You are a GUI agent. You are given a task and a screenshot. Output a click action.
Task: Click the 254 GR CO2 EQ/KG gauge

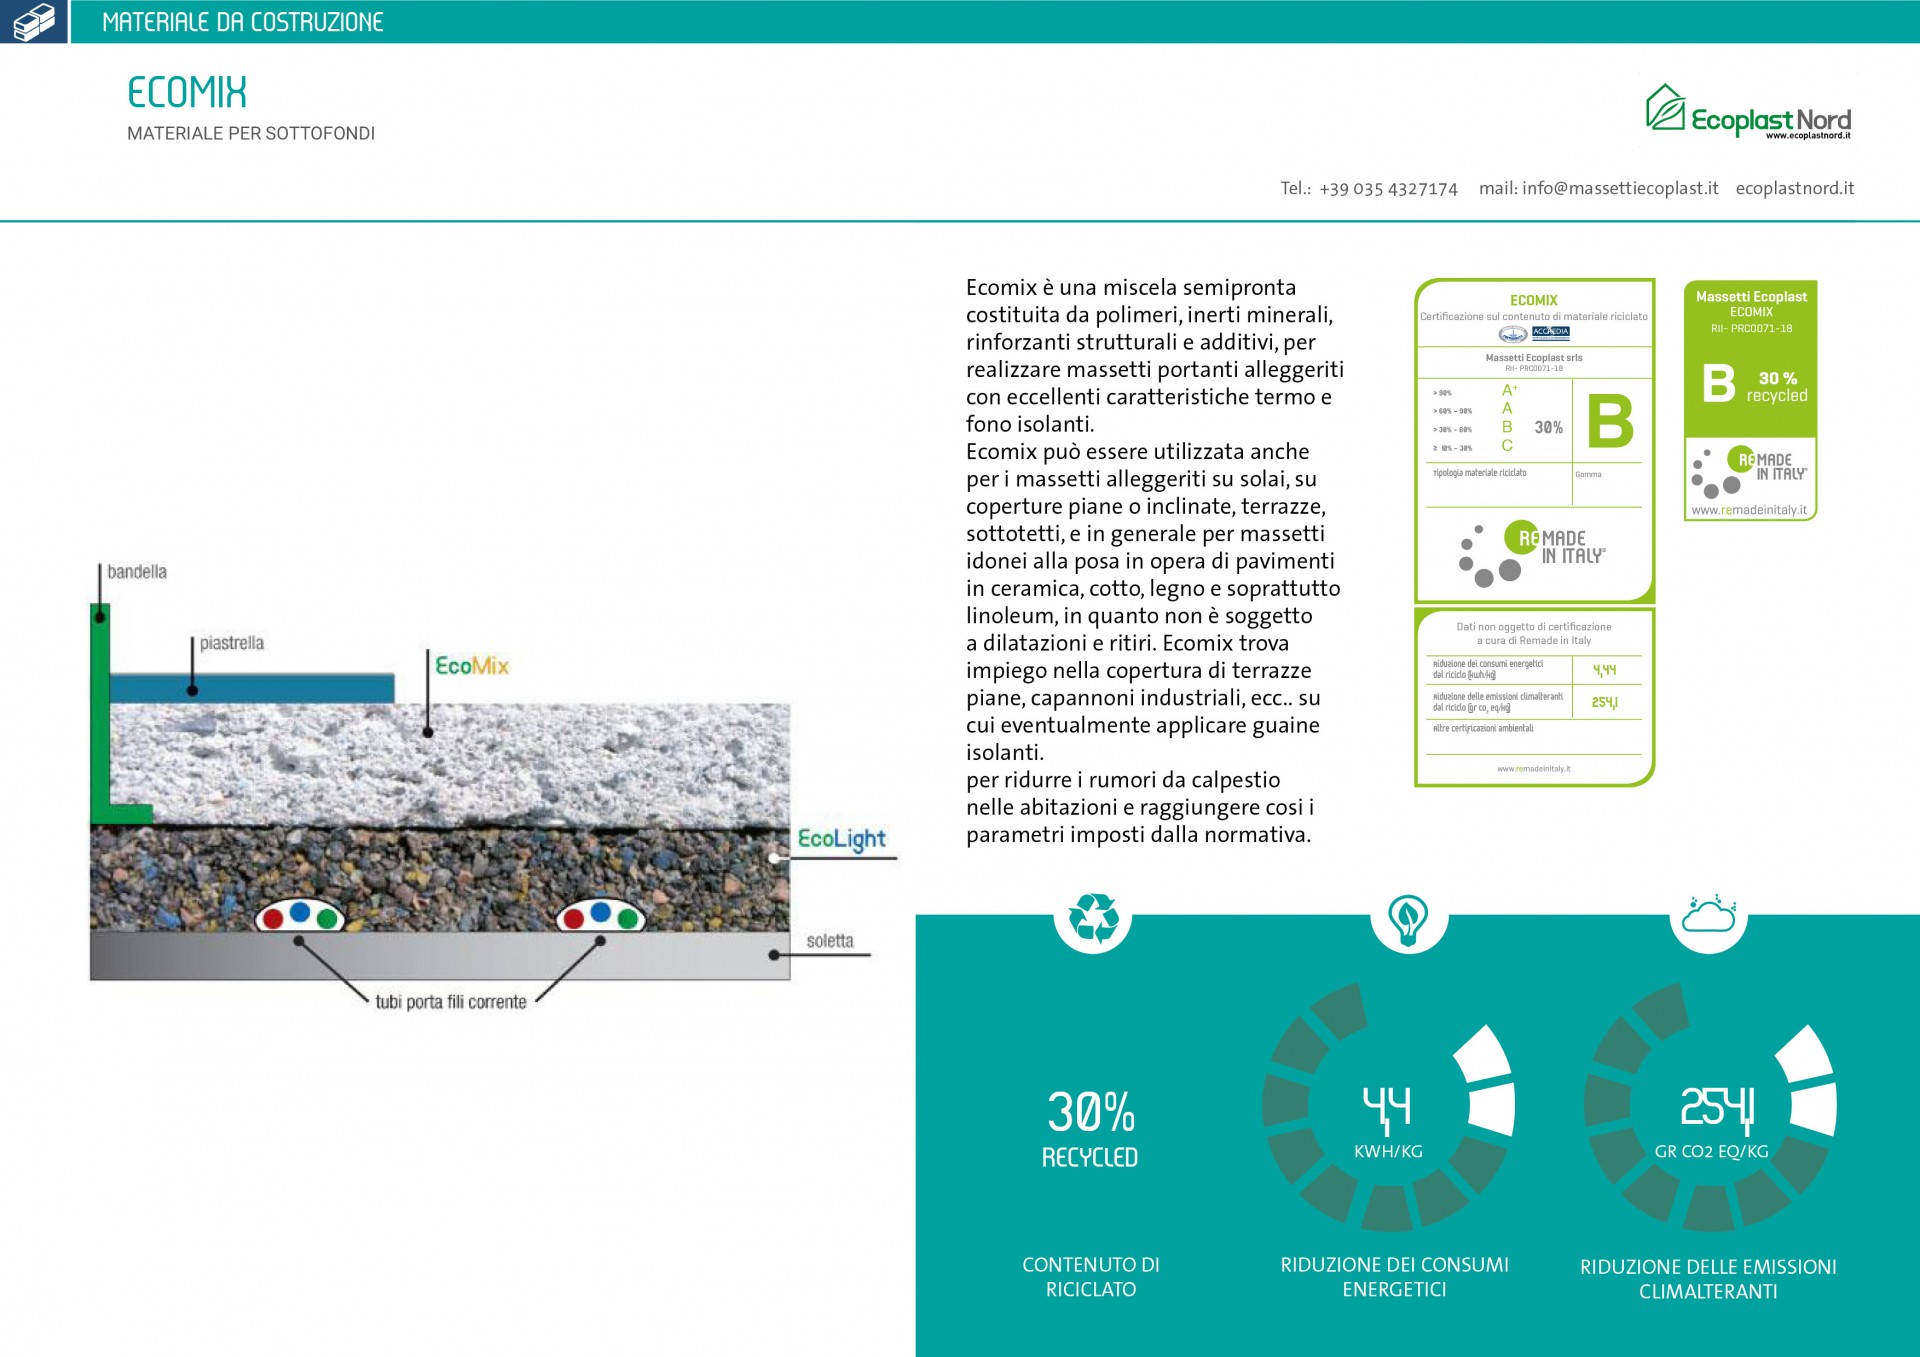1711,1107
